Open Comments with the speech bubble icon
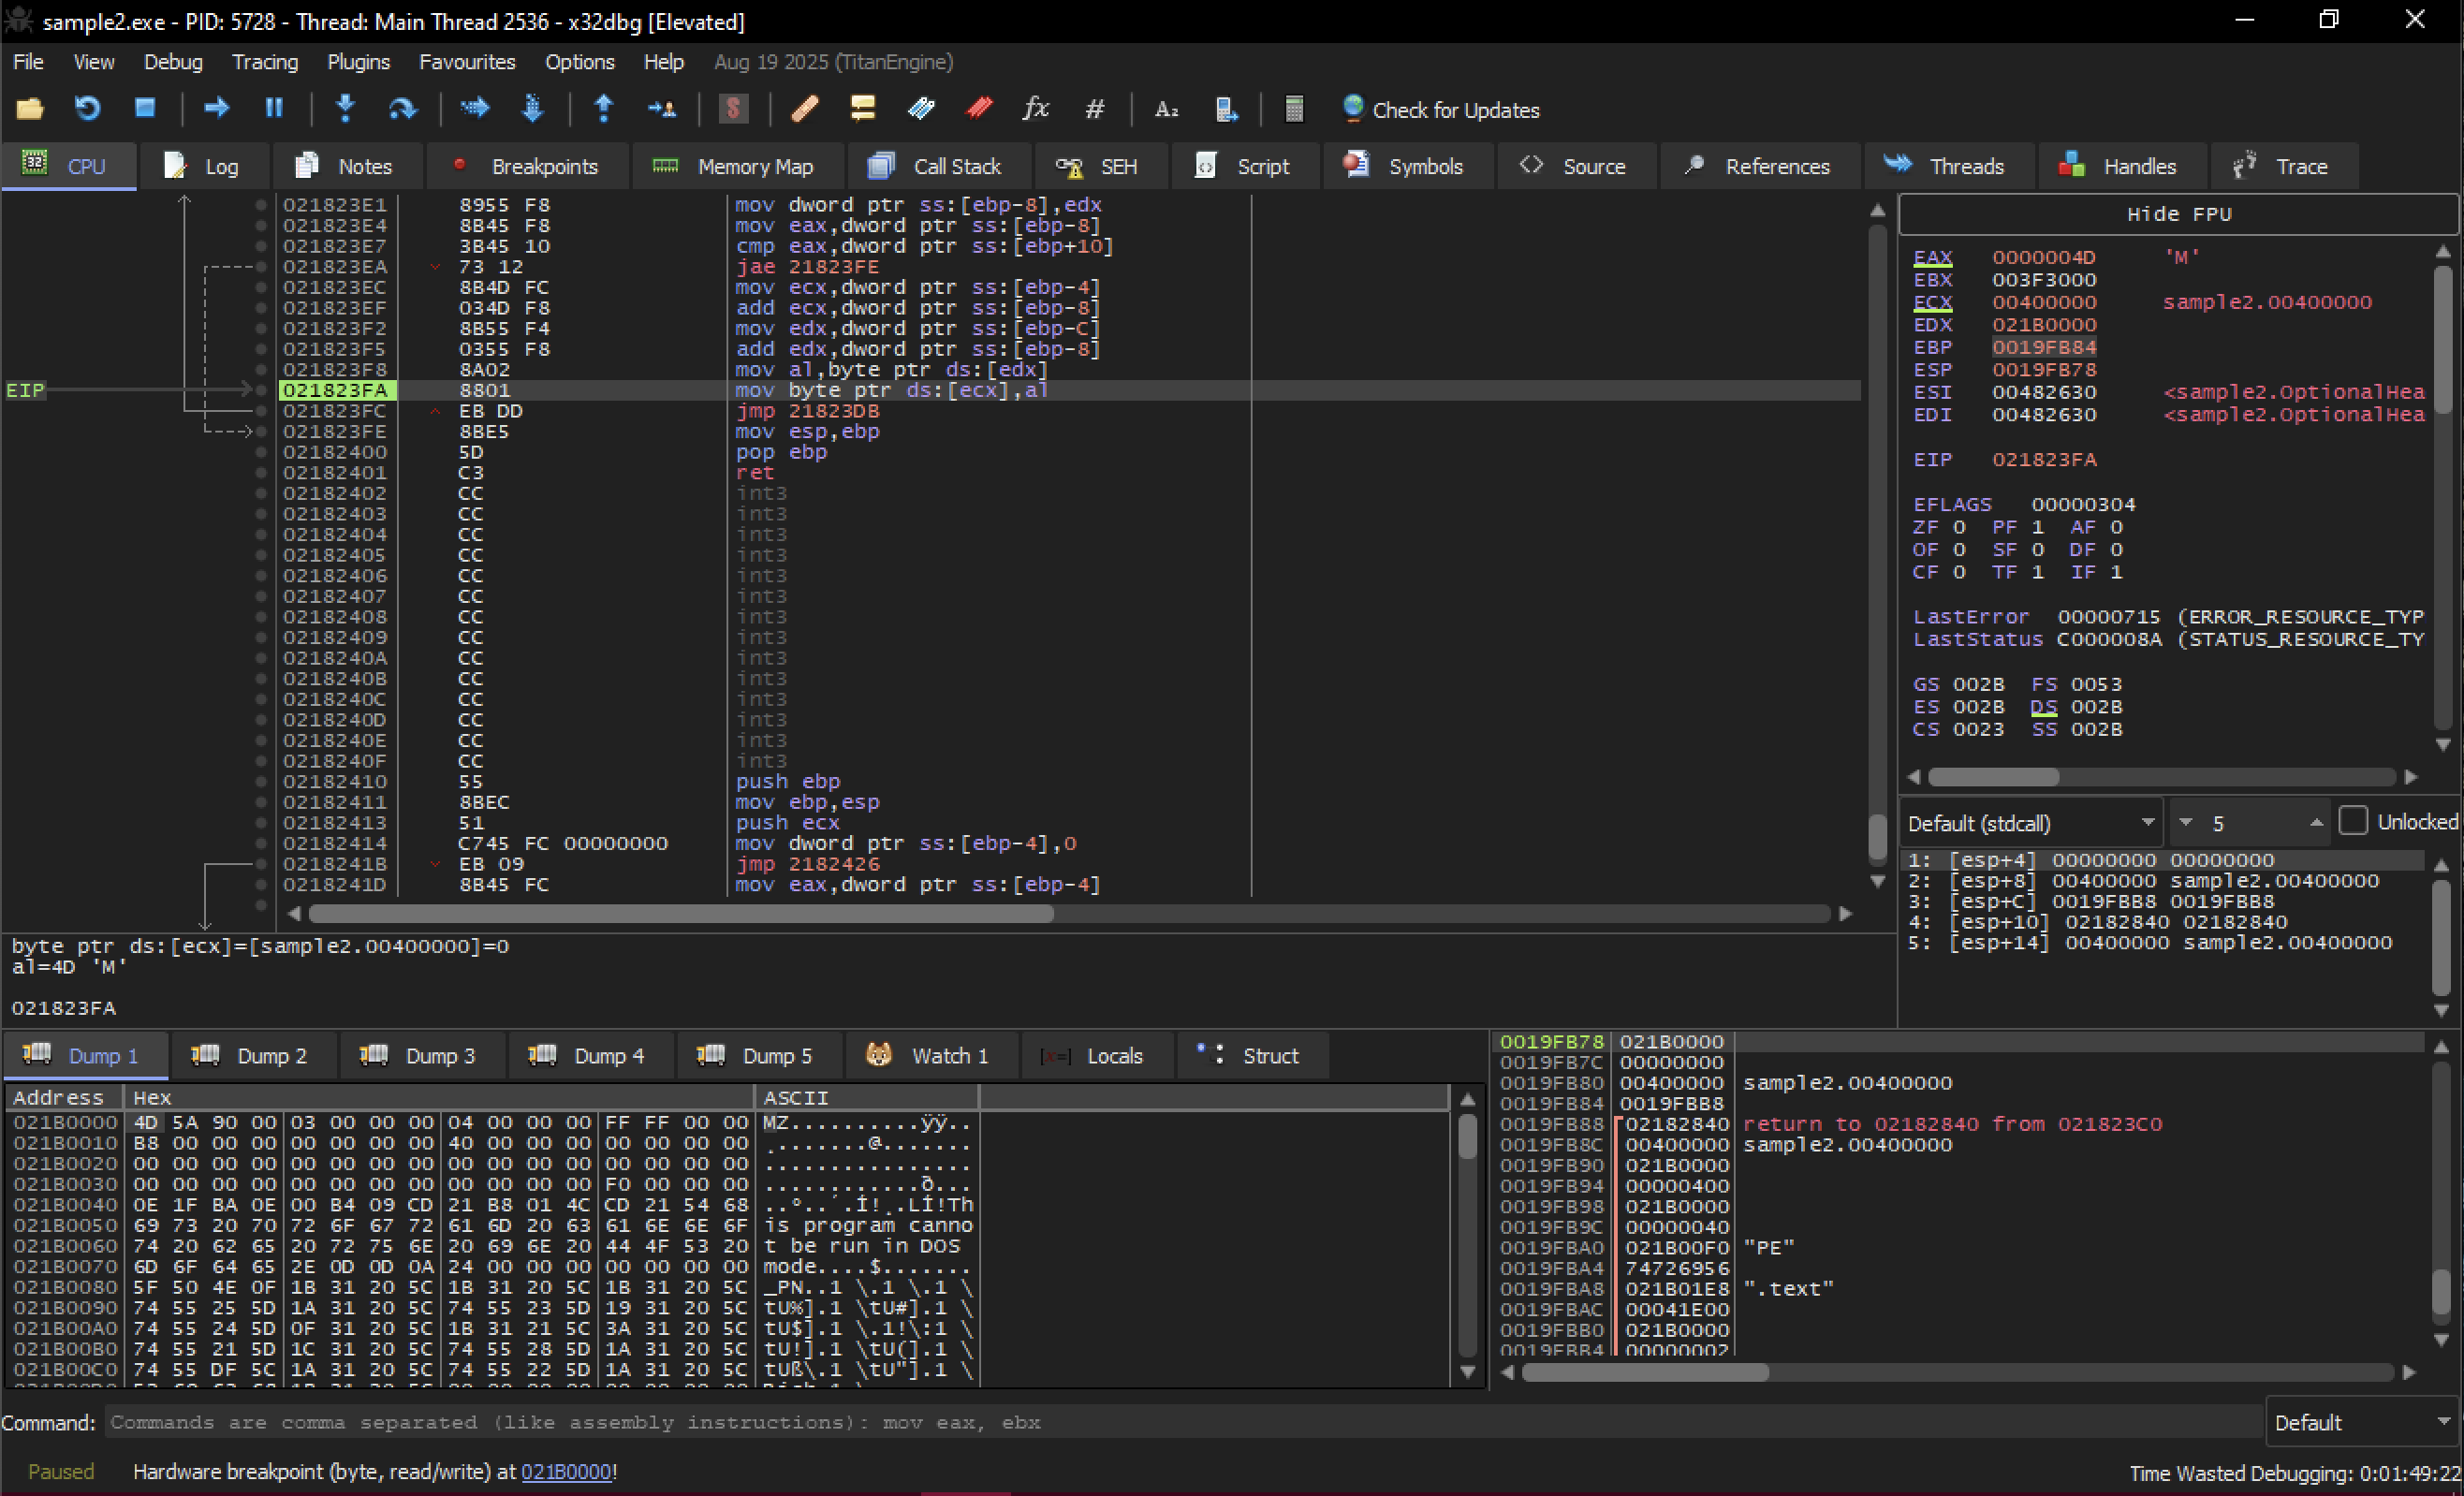This screenshot has width=2464, height=1496. click(862, 108)
